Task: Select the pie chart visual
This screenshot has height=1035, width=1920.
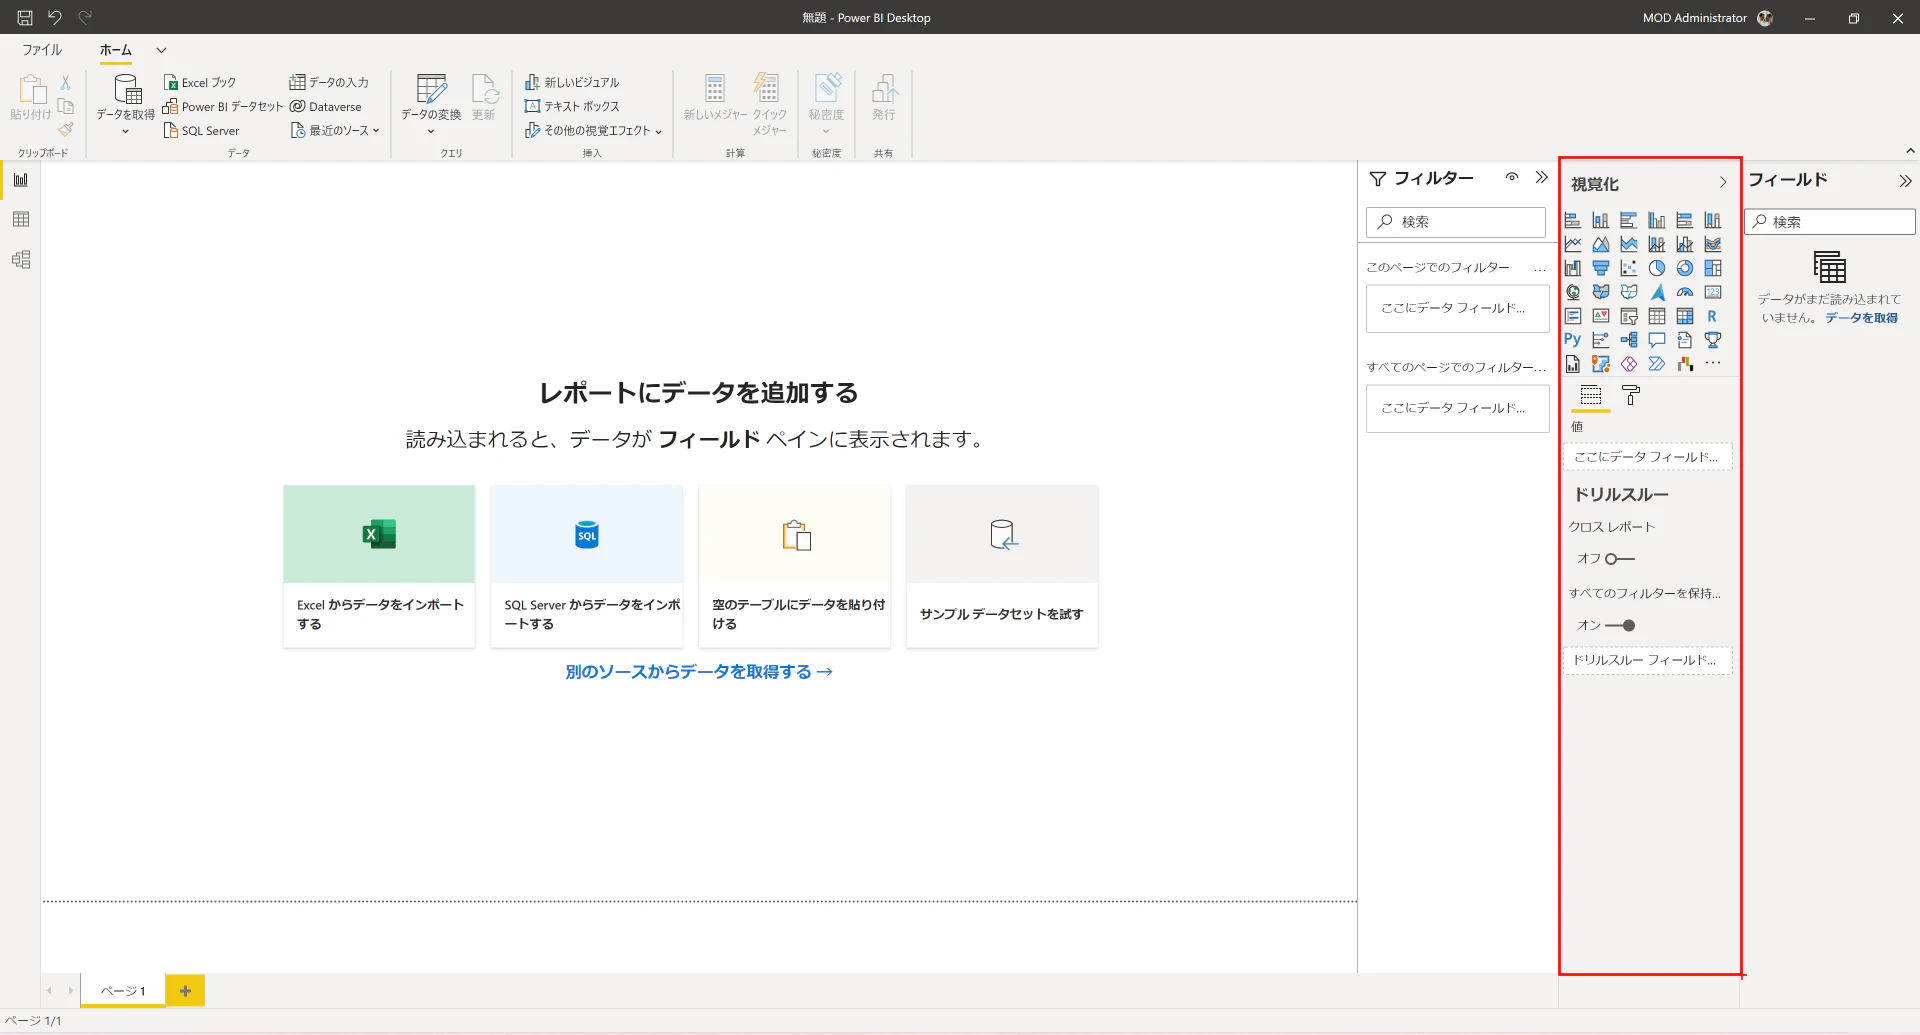Action: click(x=1657, y=268)
